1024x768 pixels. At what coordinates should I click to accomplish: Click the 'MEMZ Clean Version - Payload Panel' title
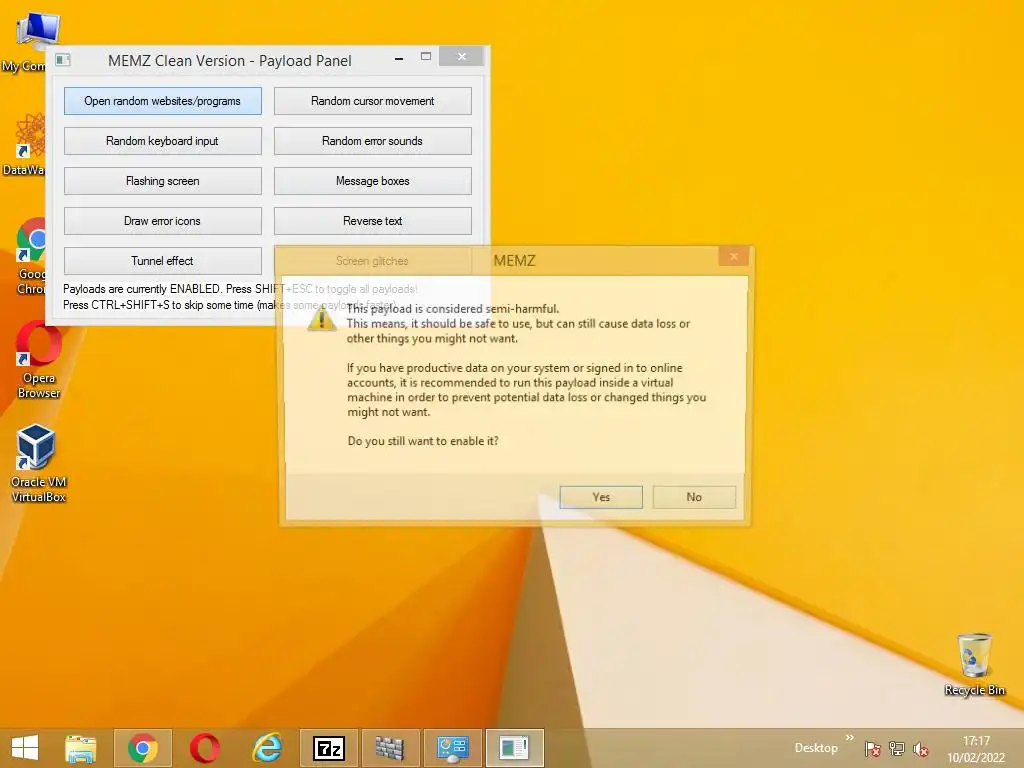pyautogui.click(x=230, y=61)
